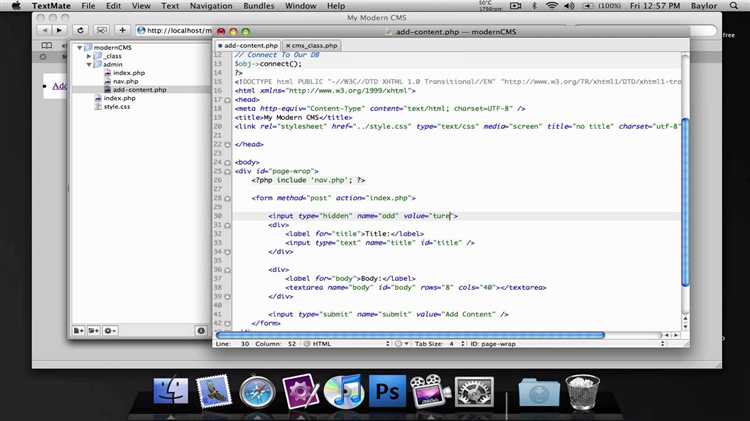
Task: Click the Safari add bookmark plus button
Action: coord(122,30)
